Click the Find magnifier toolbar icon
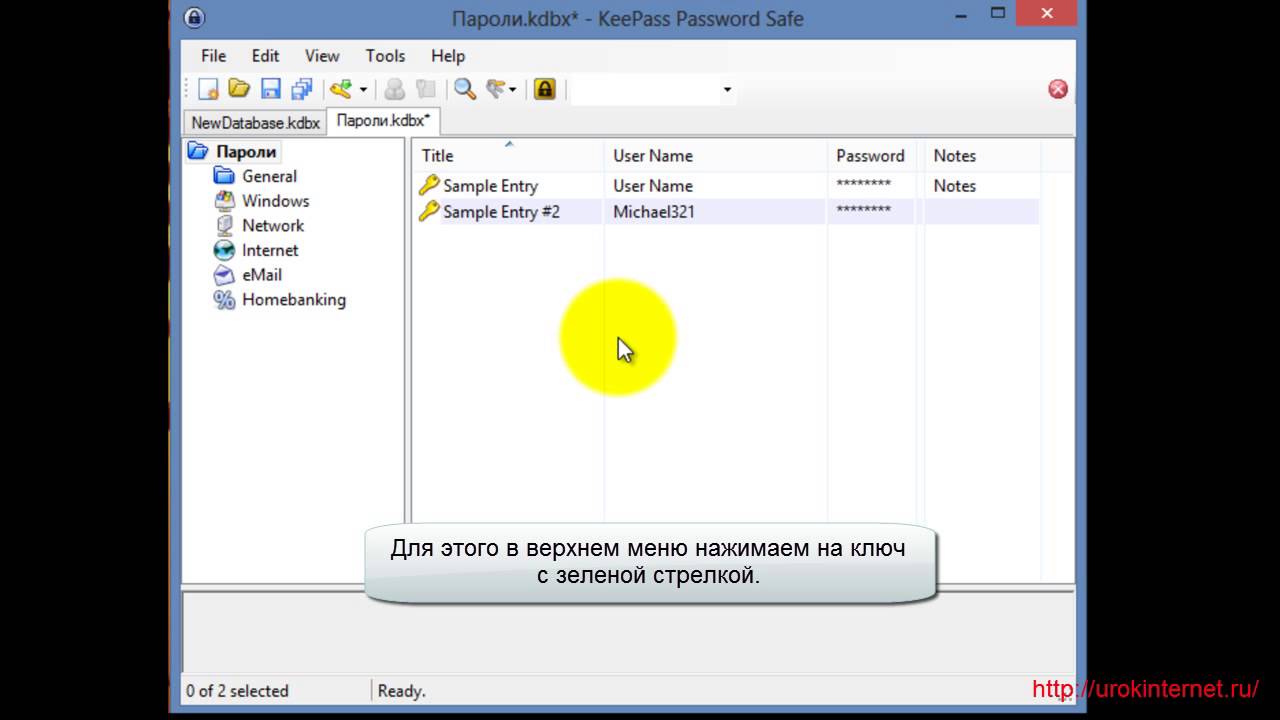The height and width of the screenshot is (720, 1280). coord(465,90)
